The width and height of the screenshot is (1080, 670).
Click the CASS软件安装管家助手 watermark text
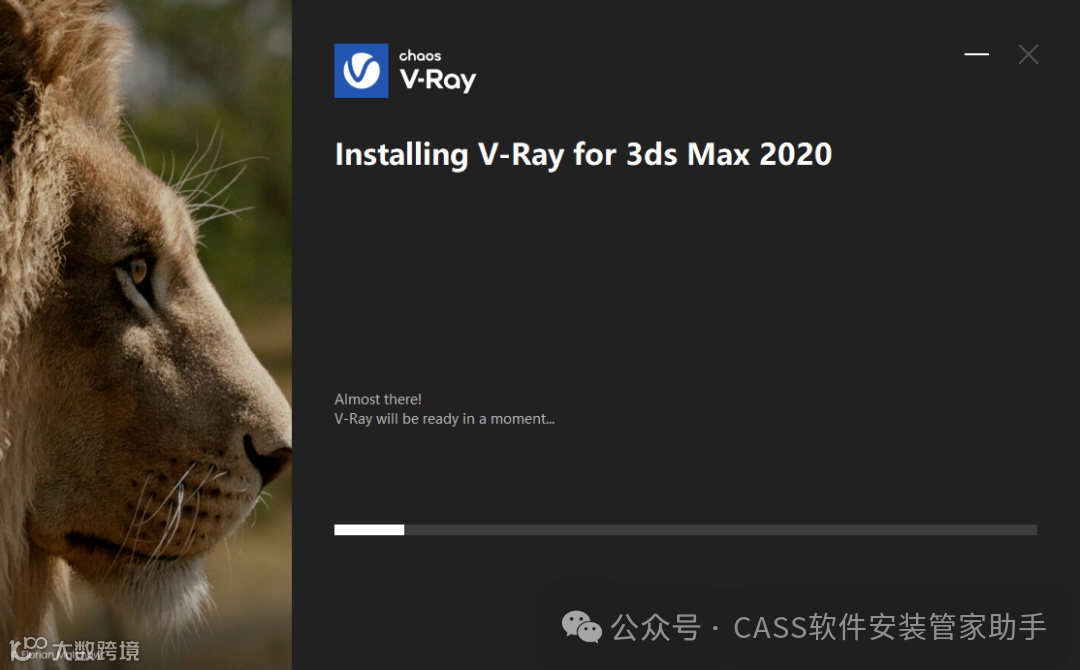[889, 627]
